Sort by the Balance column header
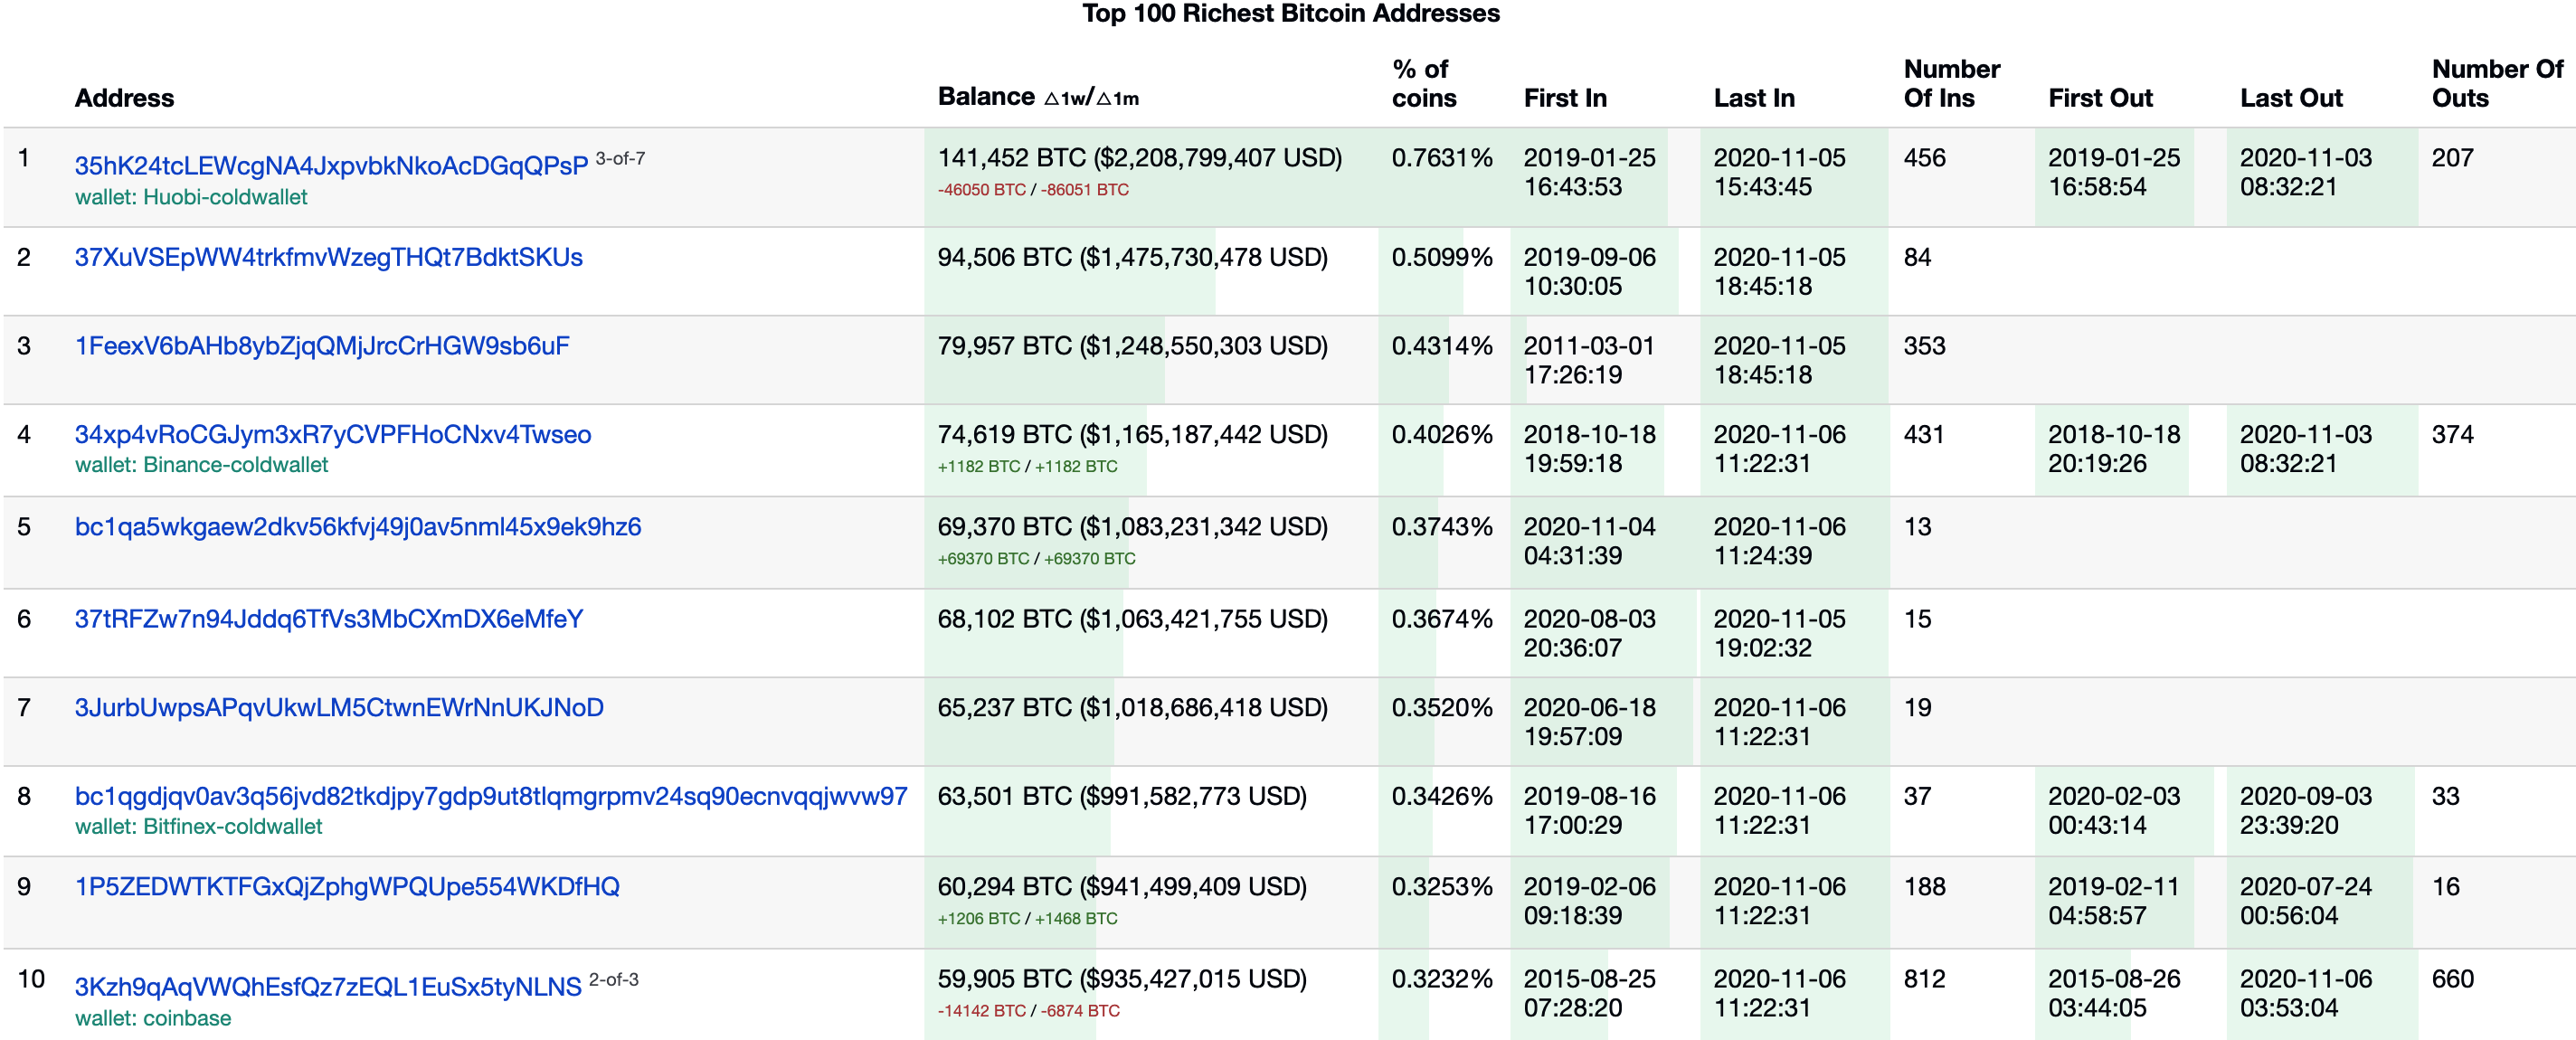Image resolution: width=2576 pixels, height=1040 pixels. tap(985, 97)
